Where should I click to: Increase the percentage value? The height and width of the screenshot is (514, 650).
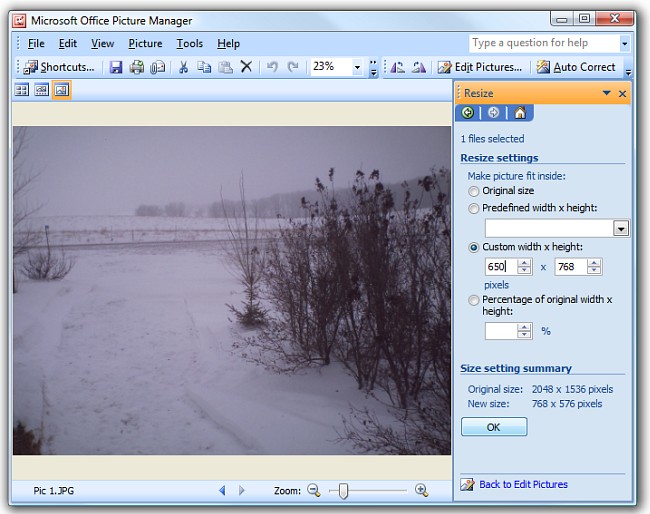click(525, 327)
